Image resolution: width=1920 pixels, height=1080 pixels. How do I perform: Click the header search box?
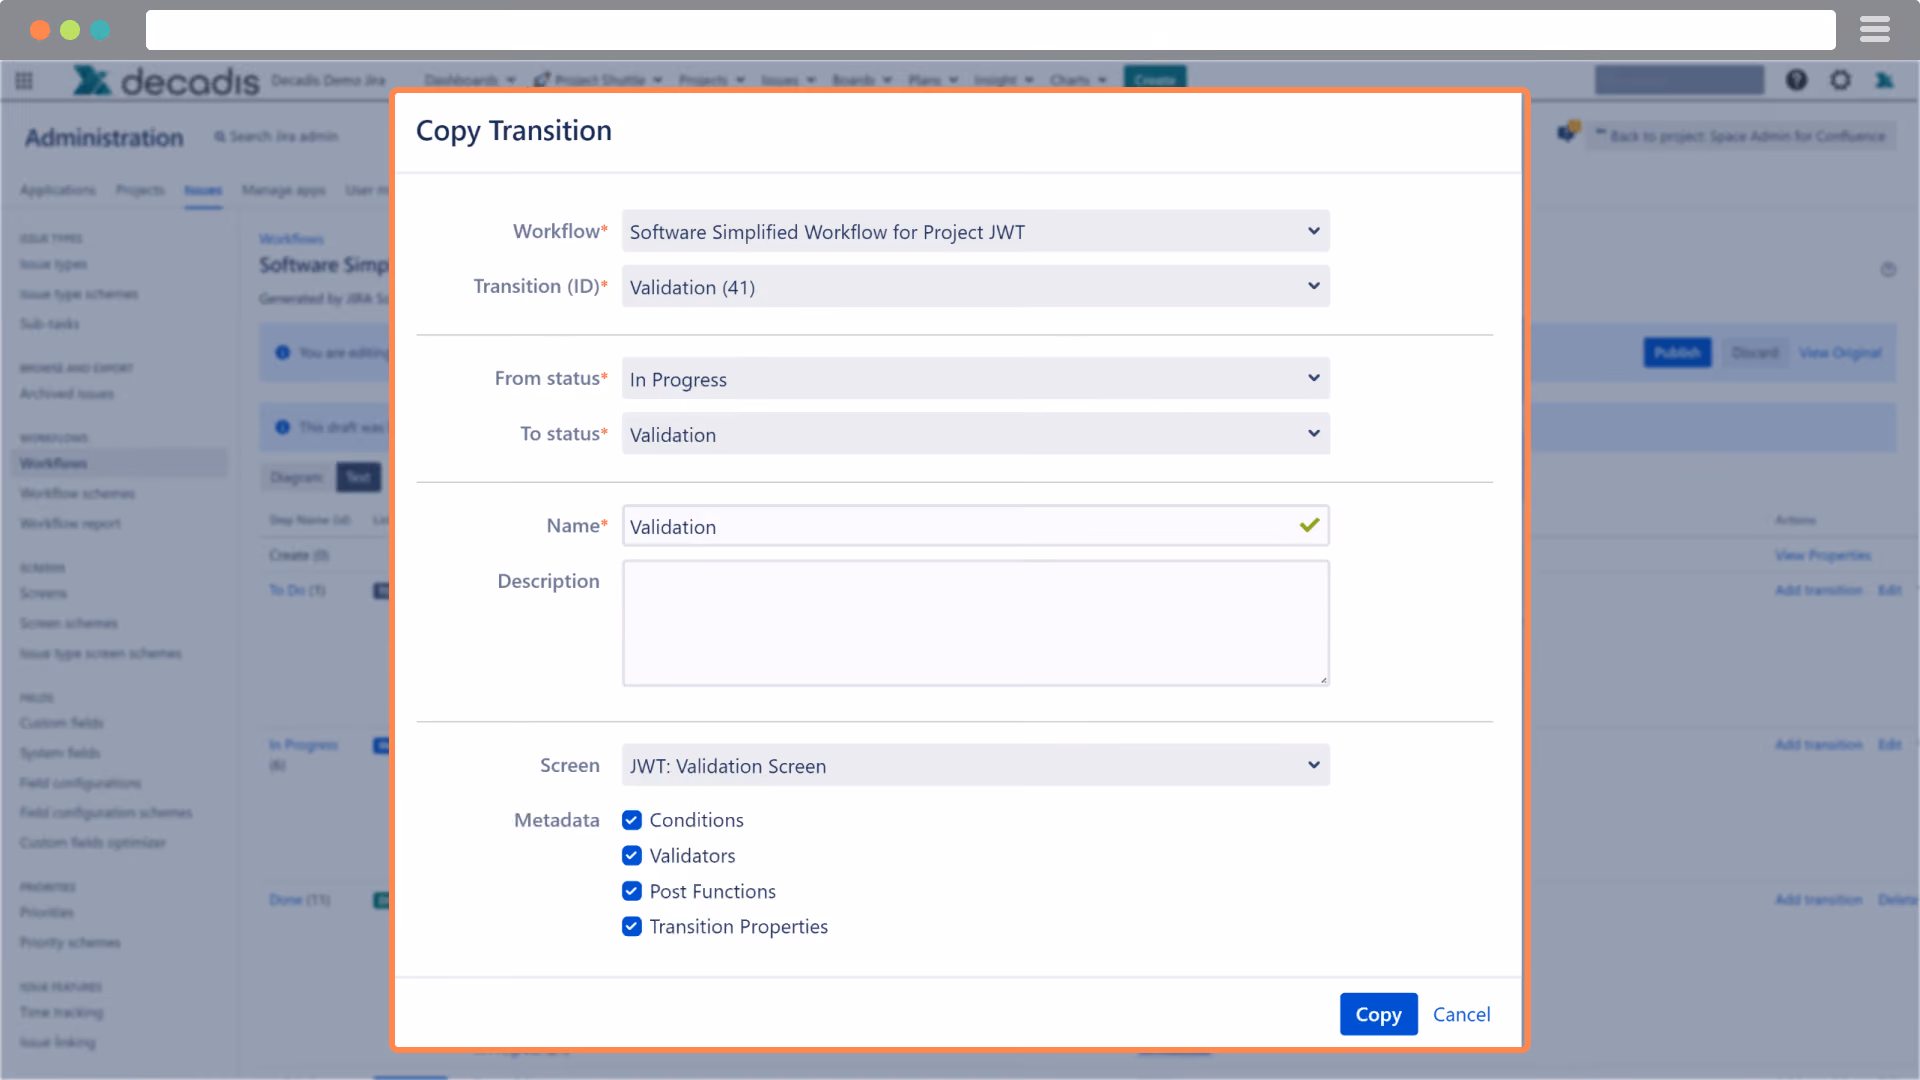coord(1679,80)
